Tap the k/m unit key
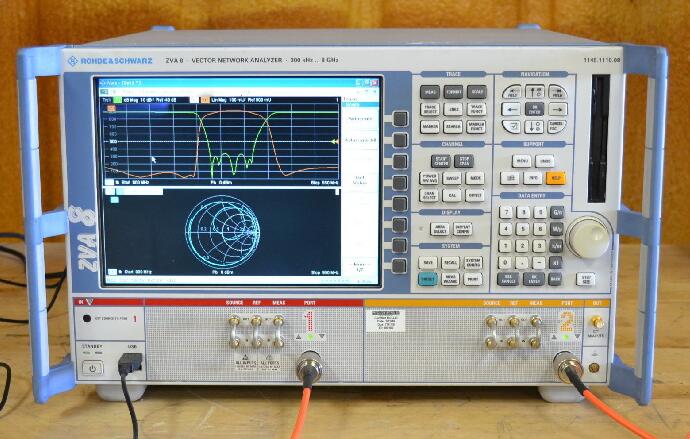 coord(556,246)
